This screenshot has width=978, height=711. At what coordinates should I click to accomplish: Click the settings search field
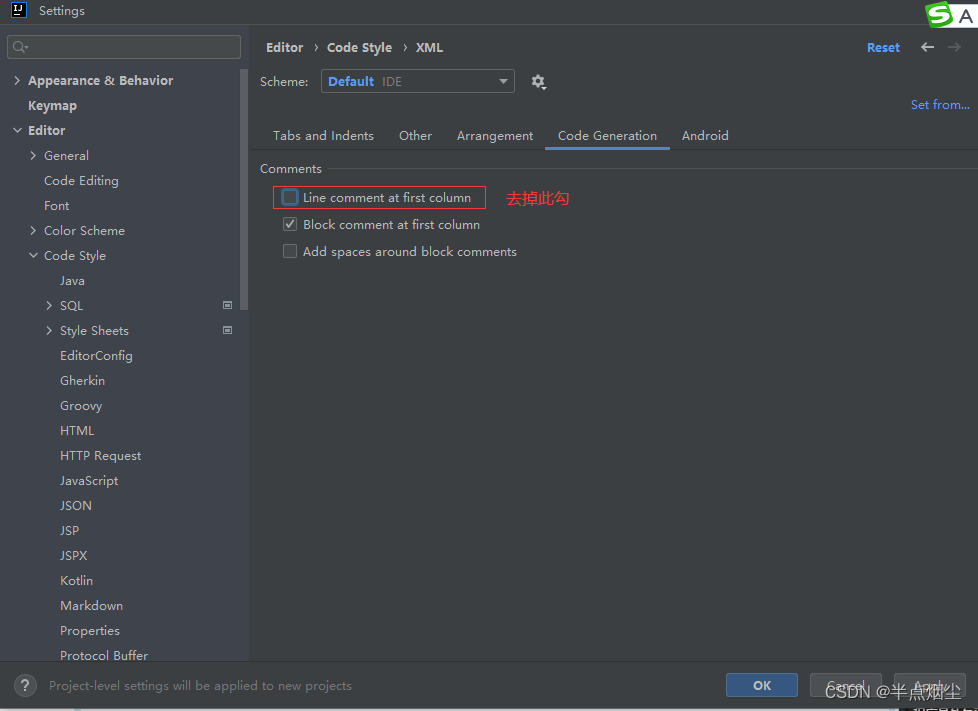click(x=123, y=47)
